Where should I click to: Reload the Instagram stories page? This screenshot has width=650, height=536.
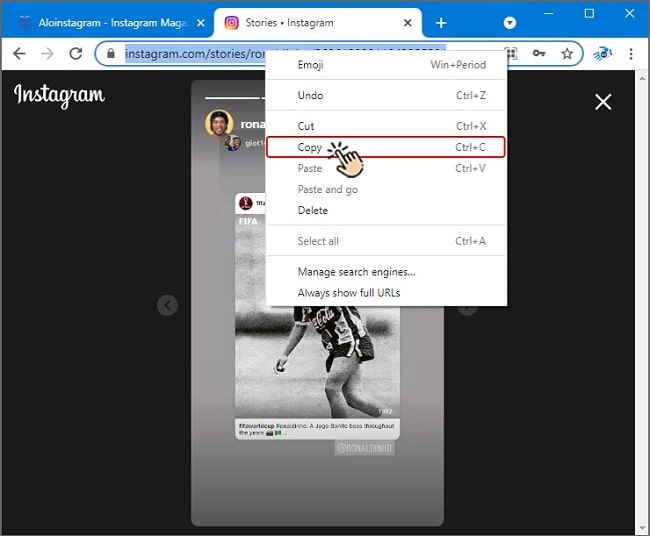76,53
